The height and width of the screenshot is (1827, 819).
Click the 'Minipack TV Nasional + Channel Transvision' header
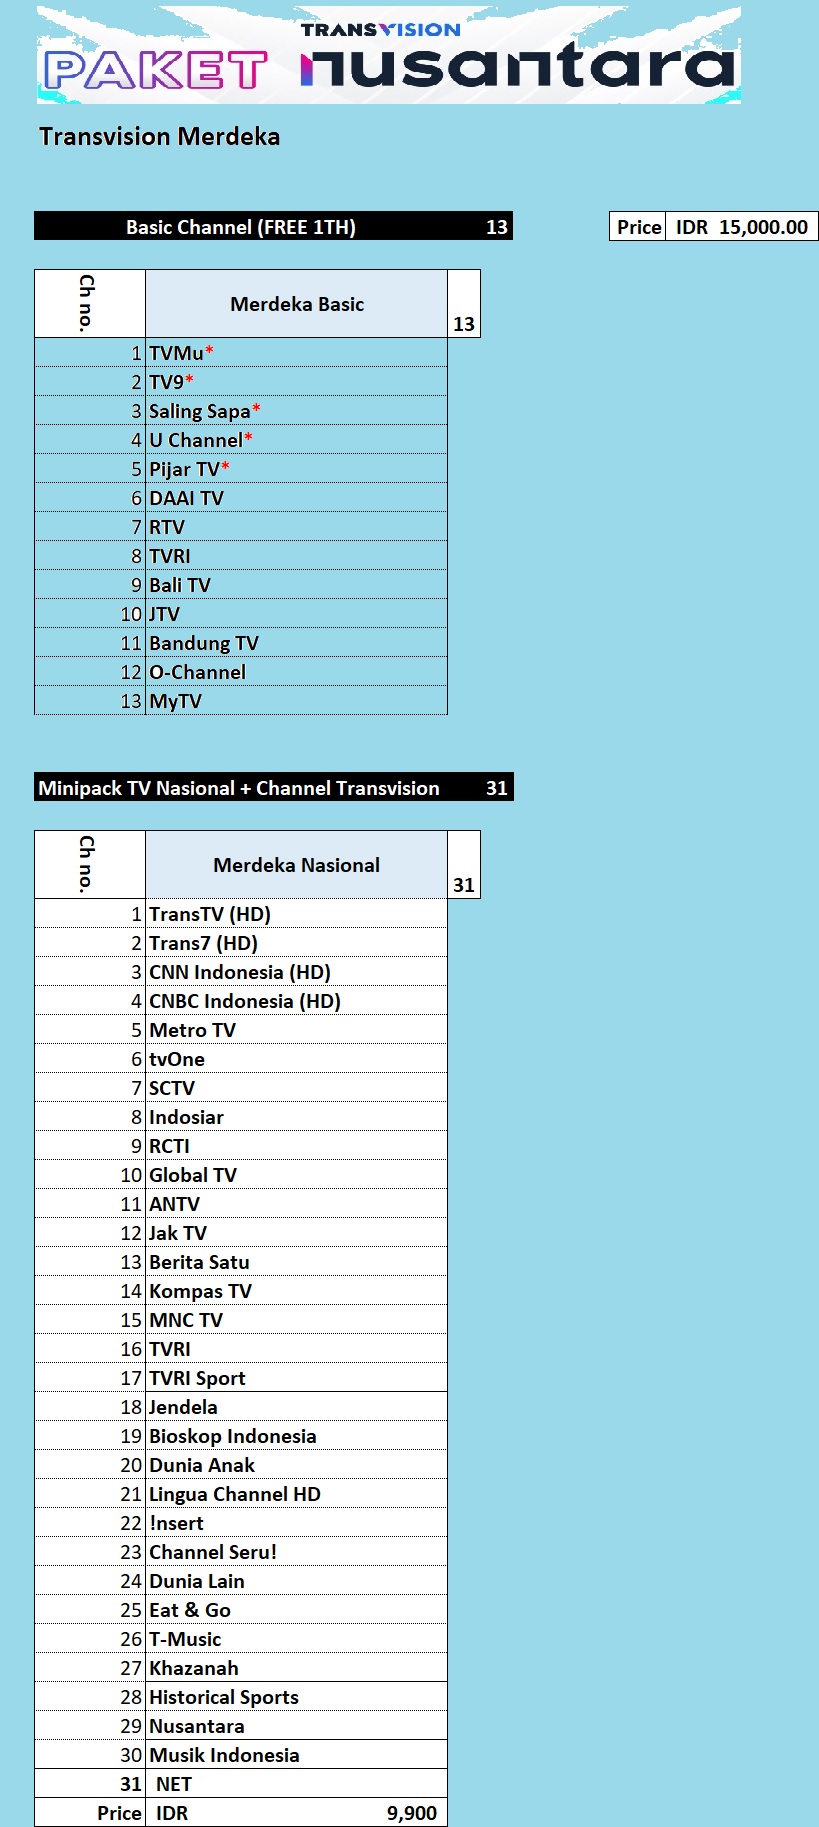(273, 787)
